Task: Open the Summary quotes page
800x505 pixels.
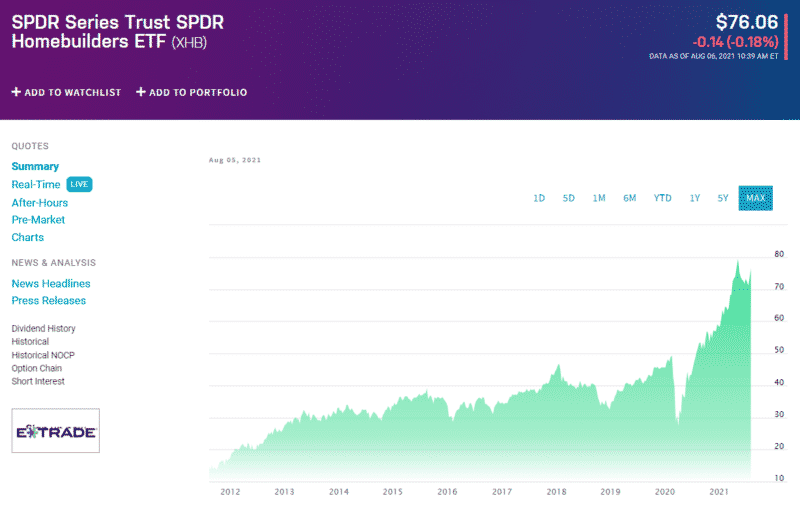Action: pos(35,166)
